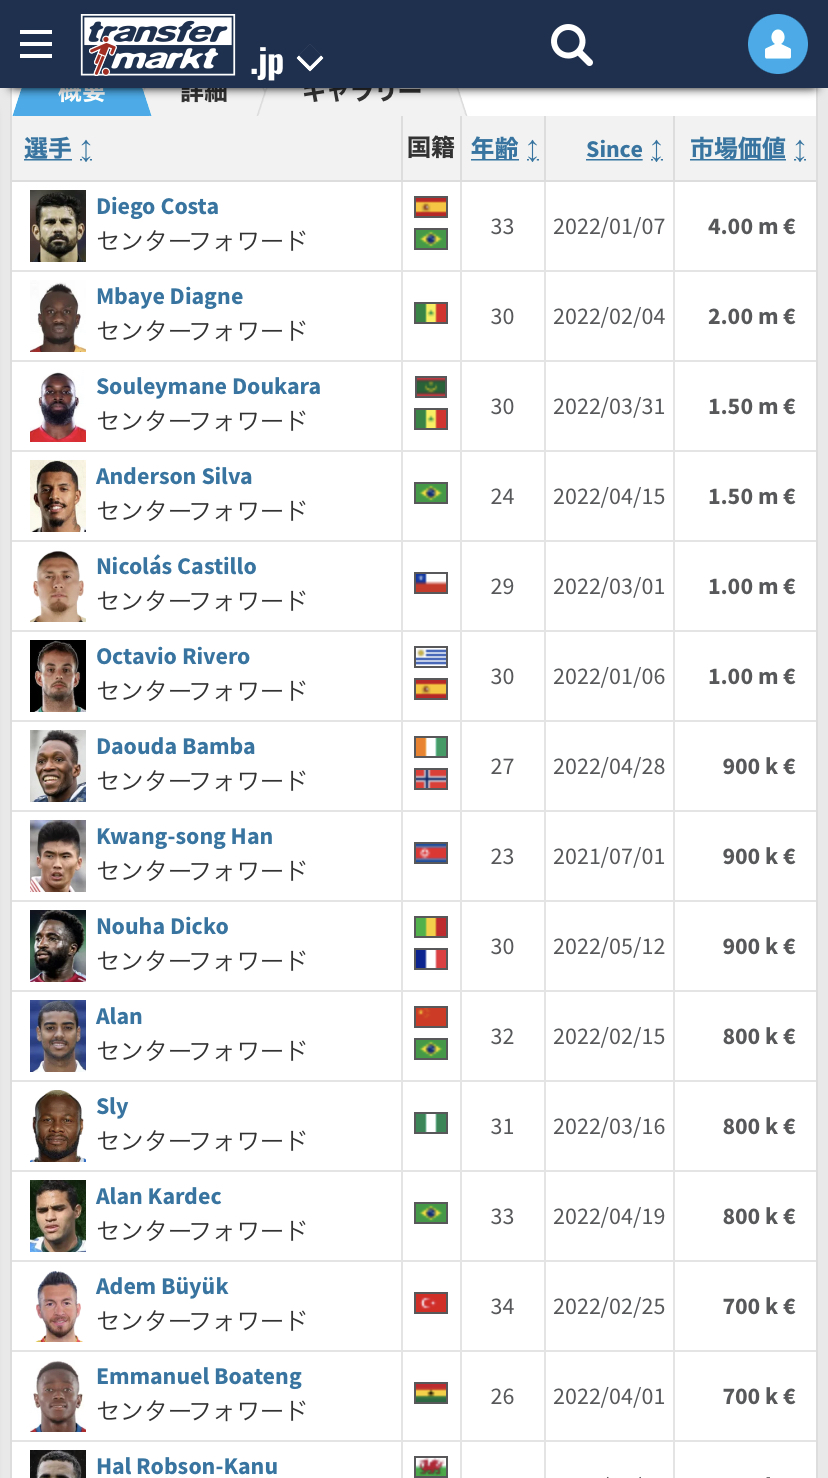Open Kwang-song Han's player page
The height and width of the screenshot is (1478, 828).
[184, 837]
